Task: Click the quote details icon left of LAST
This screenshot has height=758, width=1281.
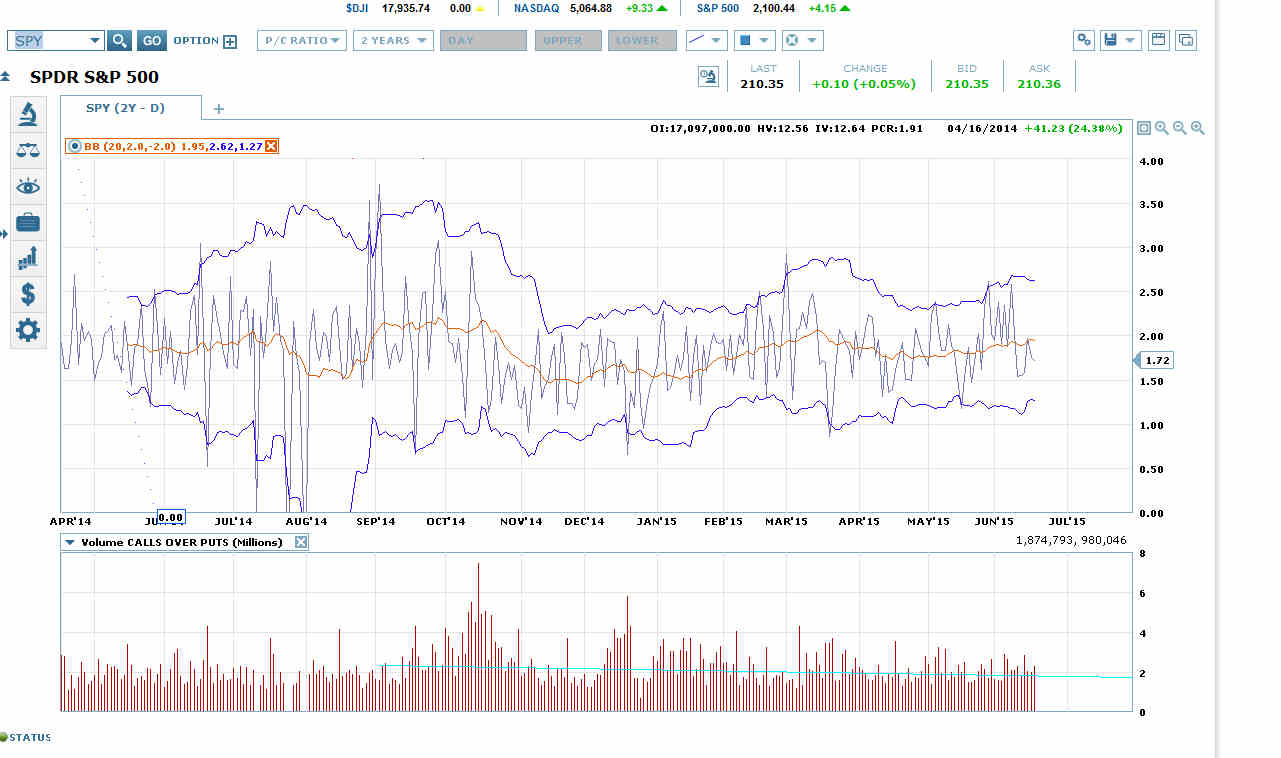Action: coord(708,77)
